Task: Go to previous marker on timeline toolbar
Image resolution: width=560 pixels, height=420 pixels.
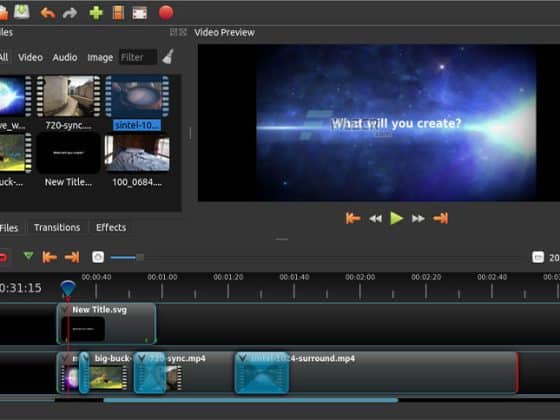Action: [x=49, y=257]
